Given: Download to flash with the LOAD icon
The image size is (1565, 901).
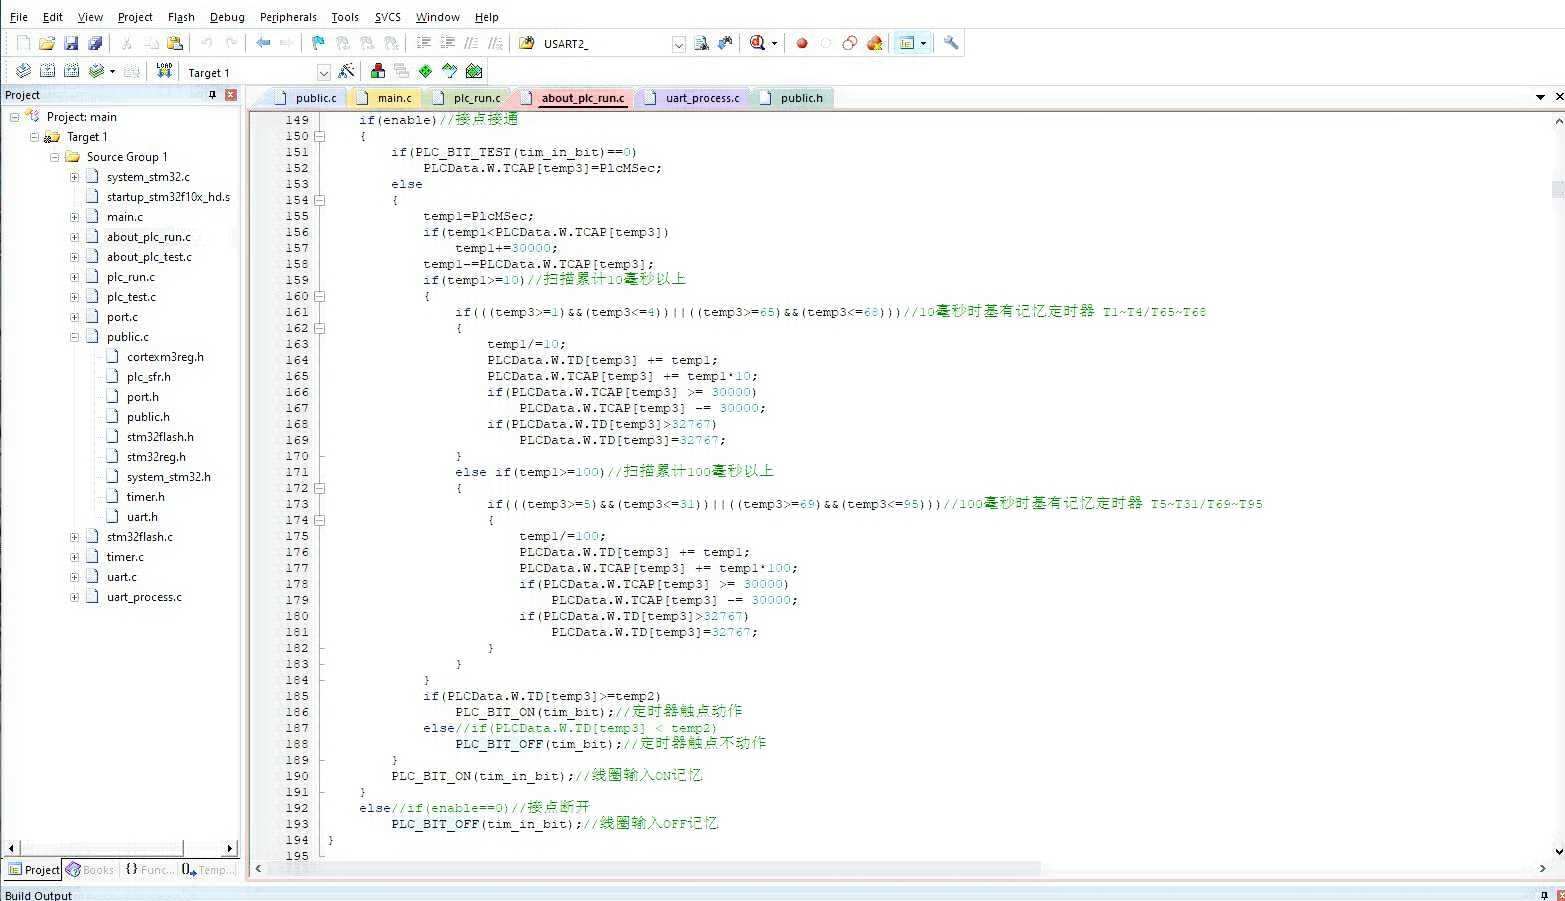Looking at the screenshot, I should coord(164,71).
